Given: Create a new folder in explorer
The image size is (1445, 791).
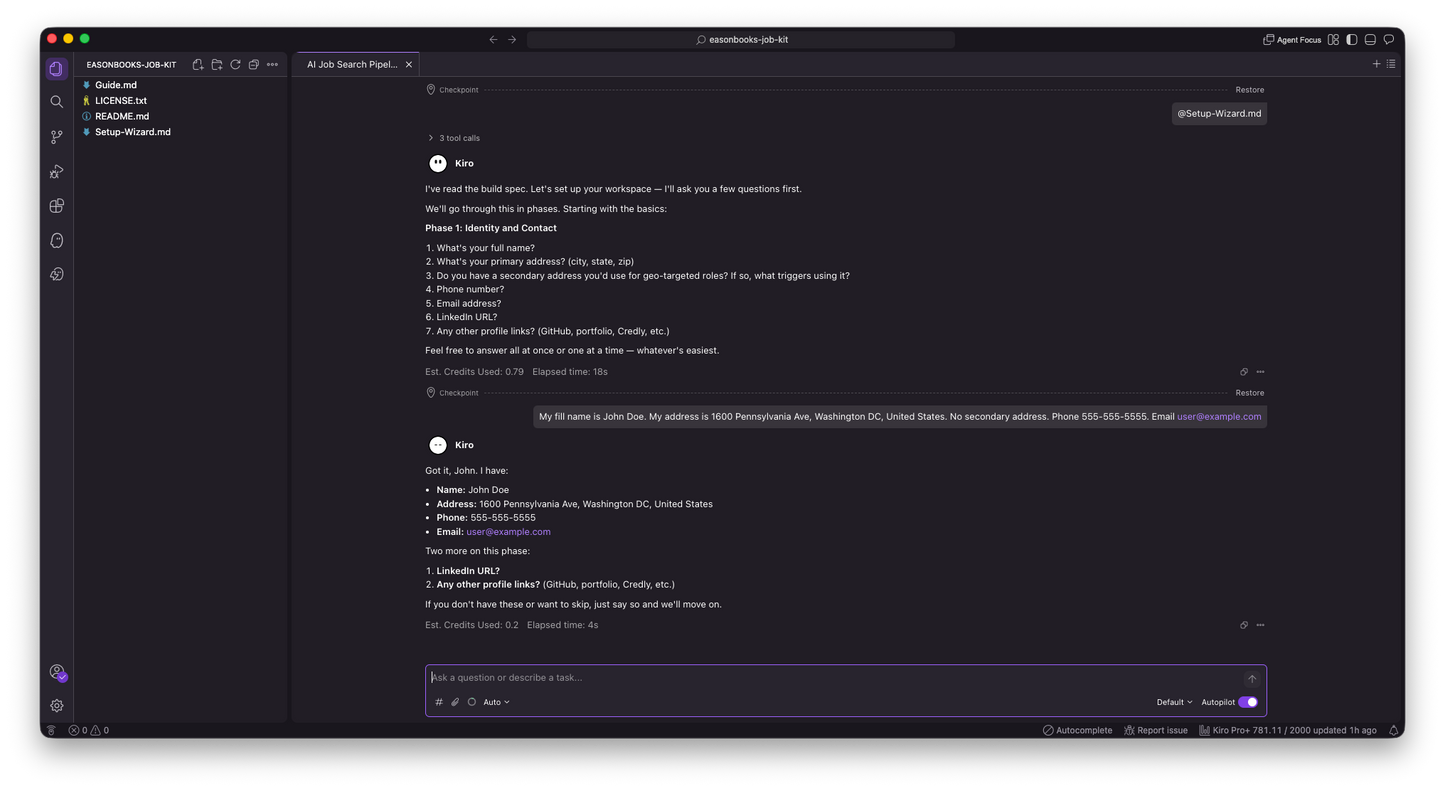Looking at the screenshot, I should 217,65.
